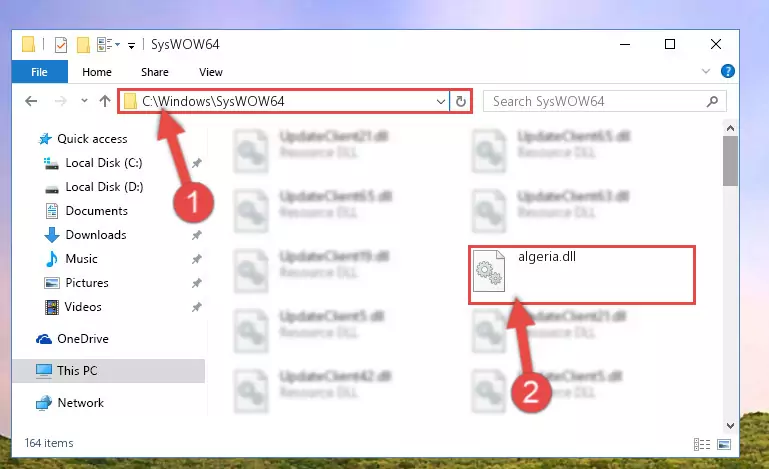769x469 pixels.
Task: Select Quick access in navigation pane
Action: tap(92, 139)
